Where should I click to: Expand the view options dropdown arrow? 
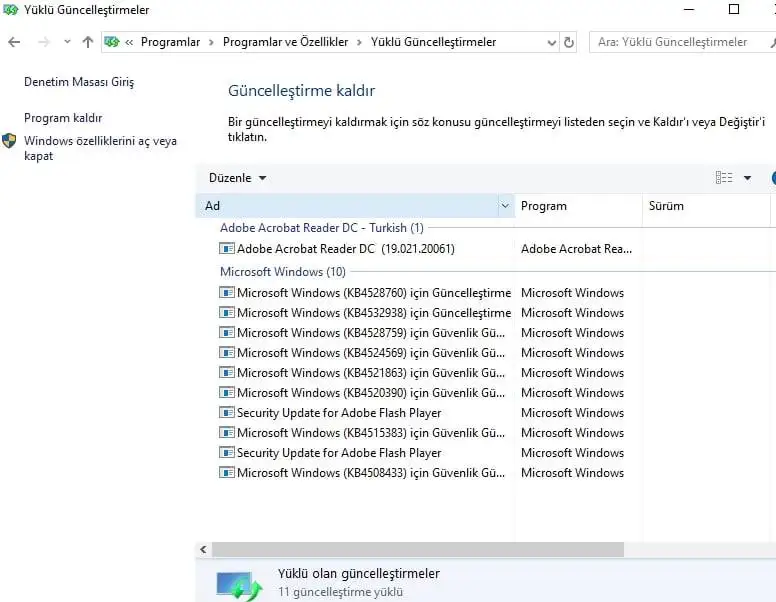pyautogui.click(x=747, y=178)
